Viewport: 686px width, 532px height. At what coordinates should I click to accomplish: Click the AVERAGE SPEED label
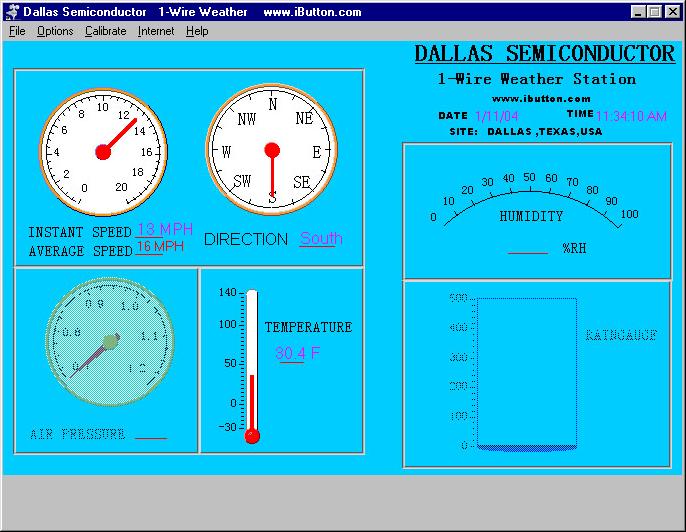80,251
